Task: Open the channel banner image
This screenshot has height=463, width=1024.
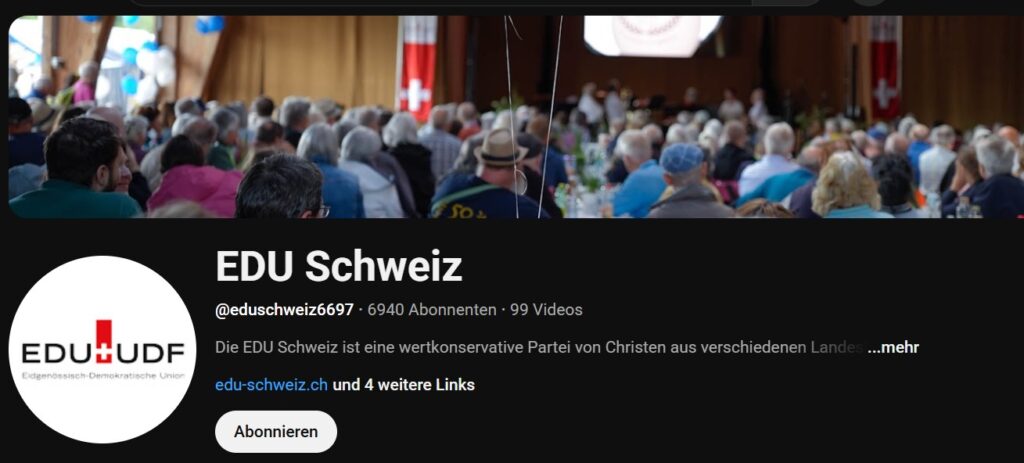Action: (516, 117)
